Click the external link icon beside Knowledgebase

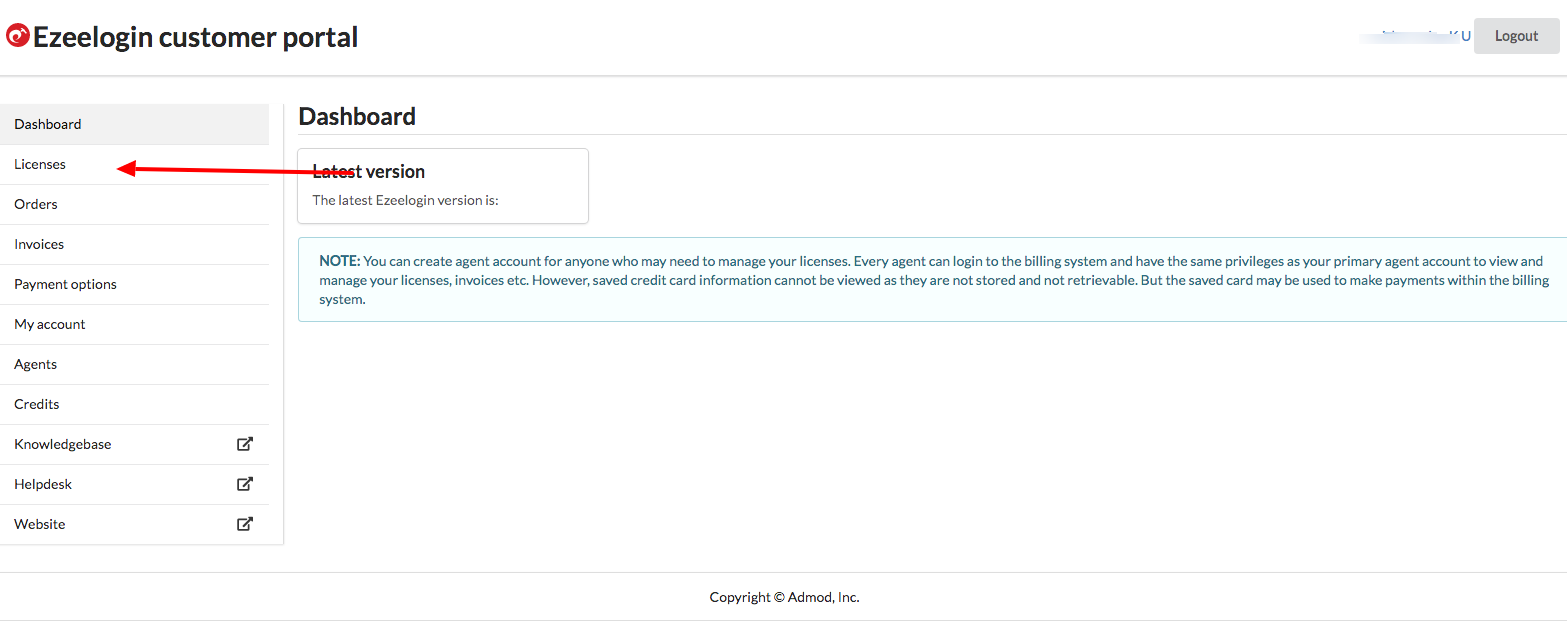tap(245, 444)
